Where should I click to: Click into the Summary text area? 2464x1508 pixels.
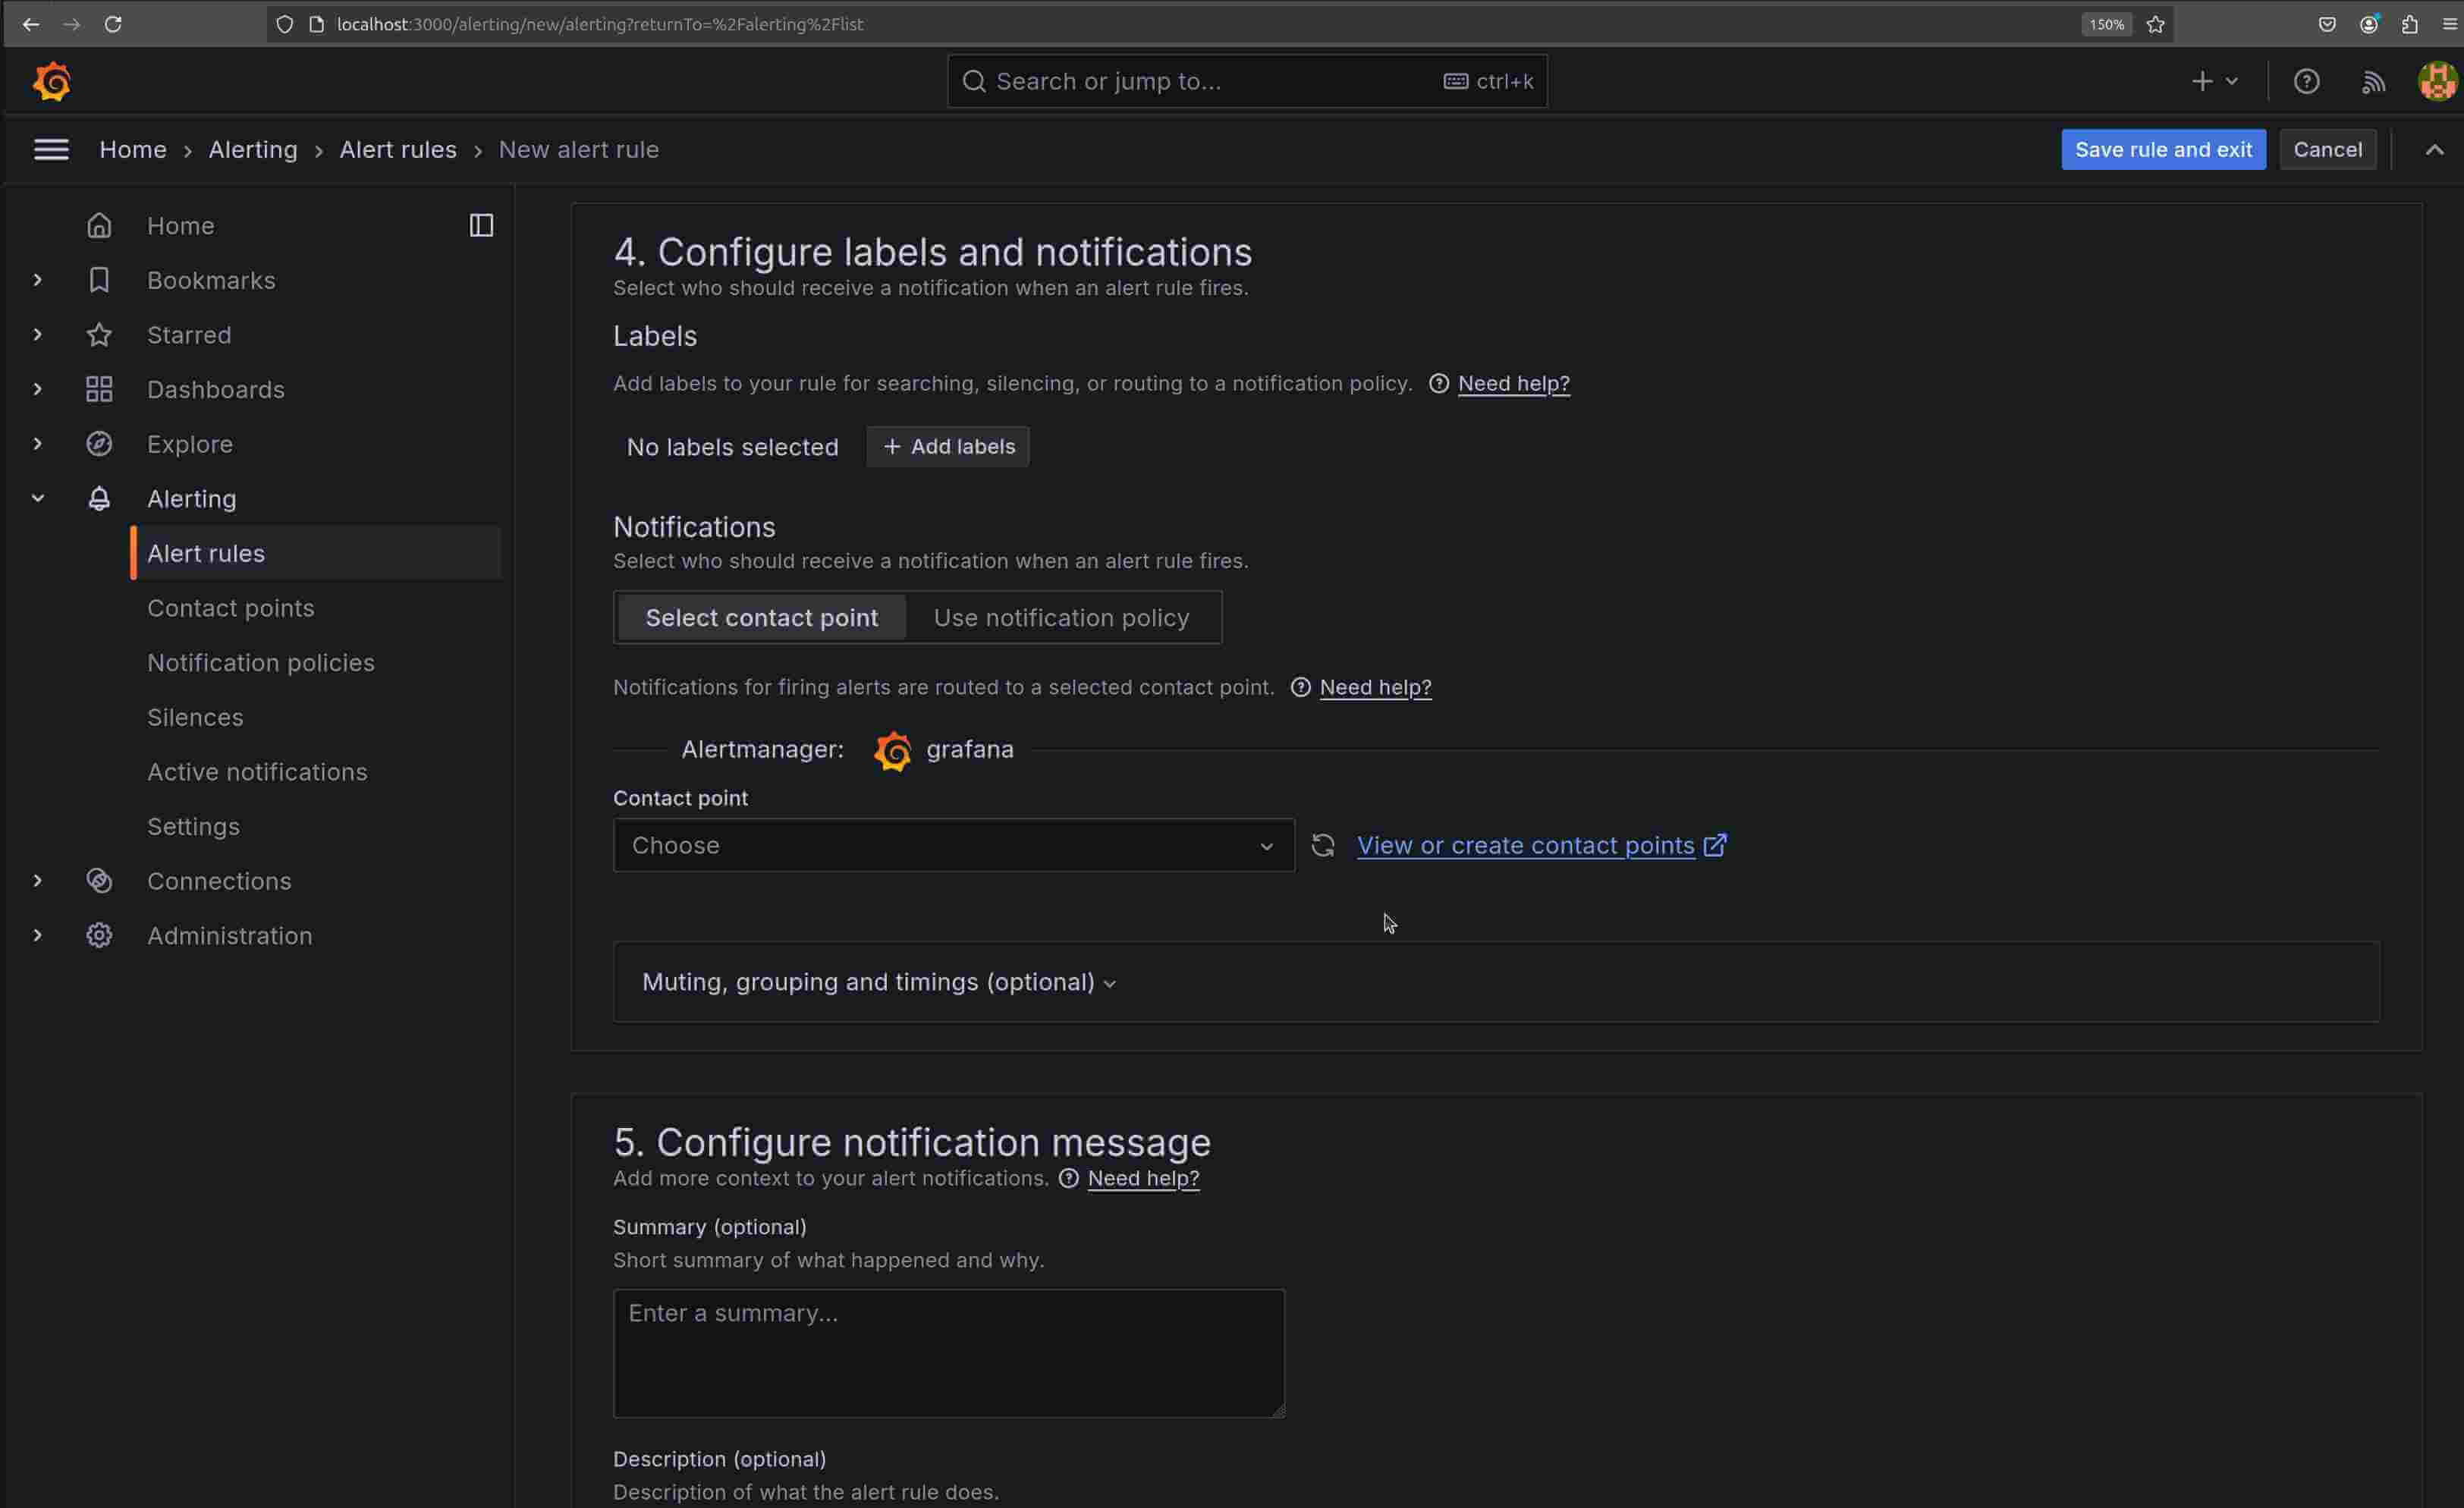point(948,1352)
